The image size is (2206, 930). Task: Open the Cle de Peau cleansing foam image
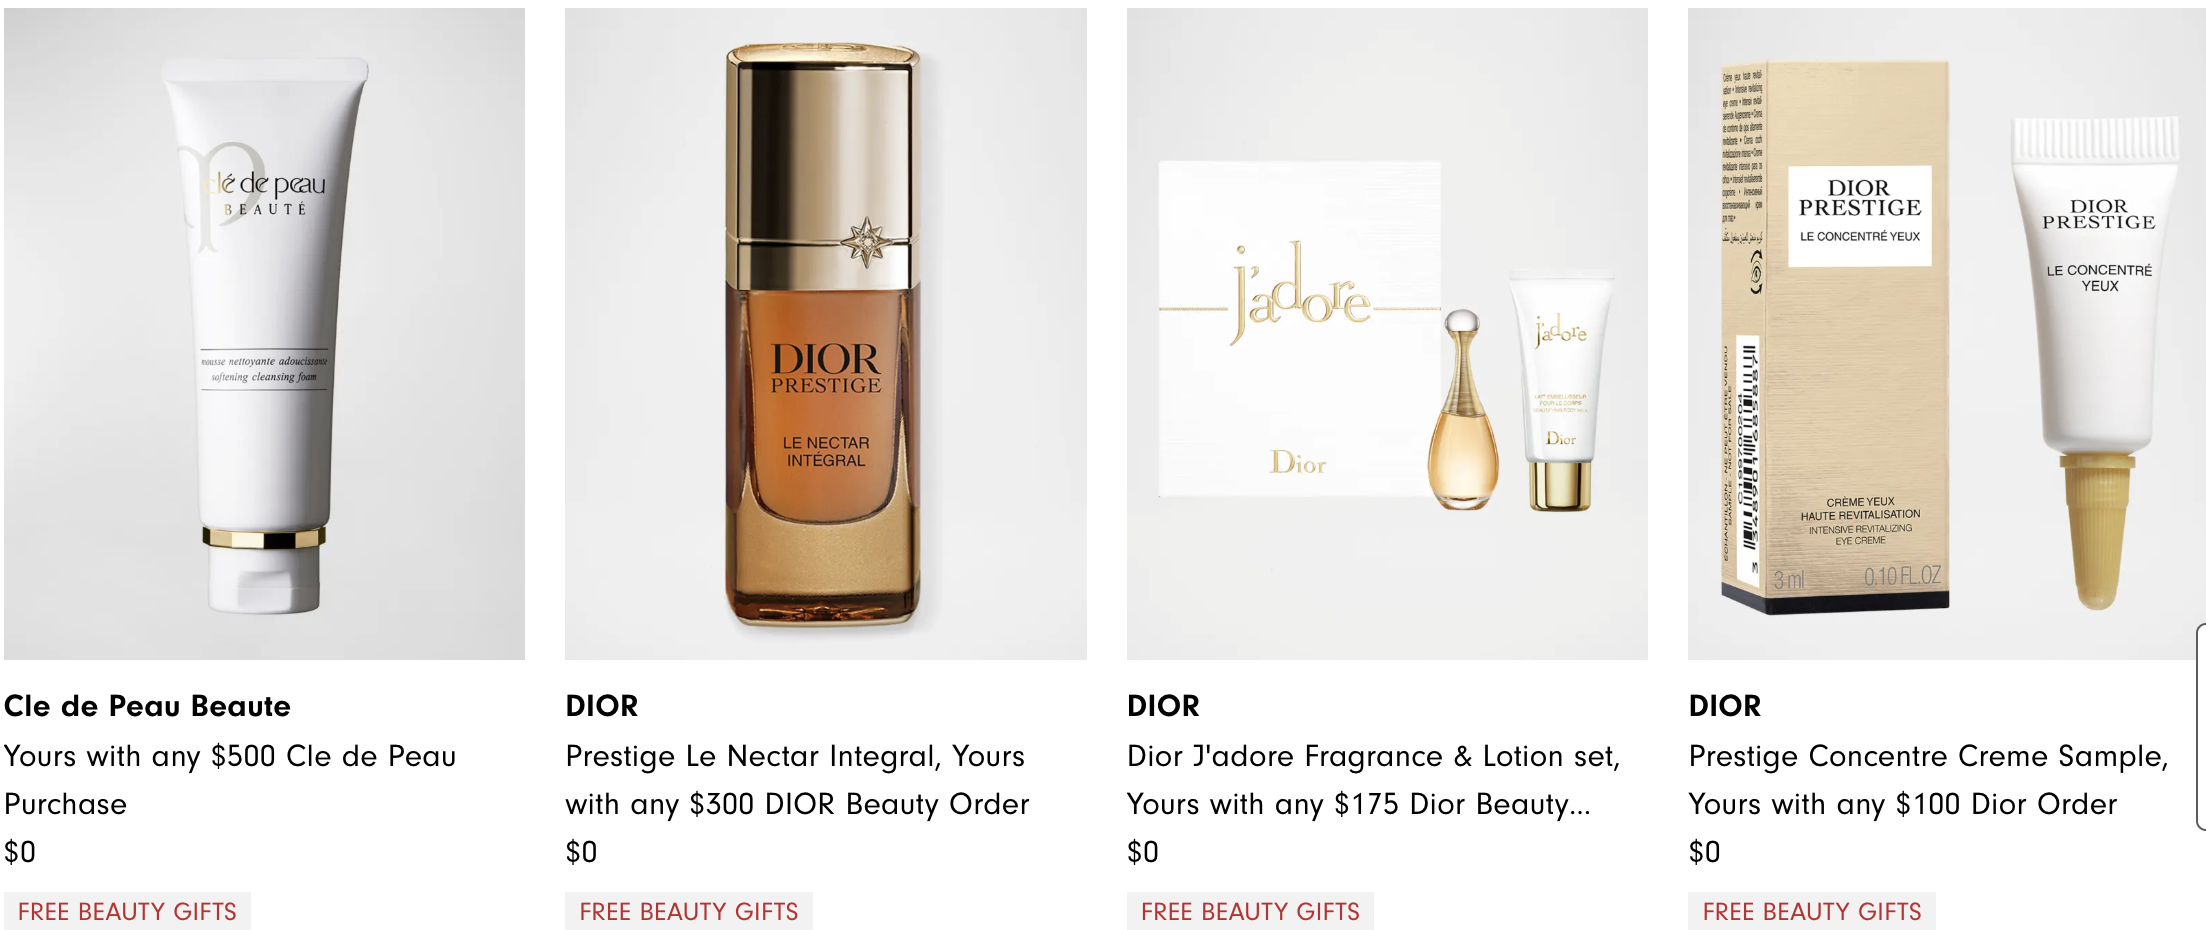264,334
